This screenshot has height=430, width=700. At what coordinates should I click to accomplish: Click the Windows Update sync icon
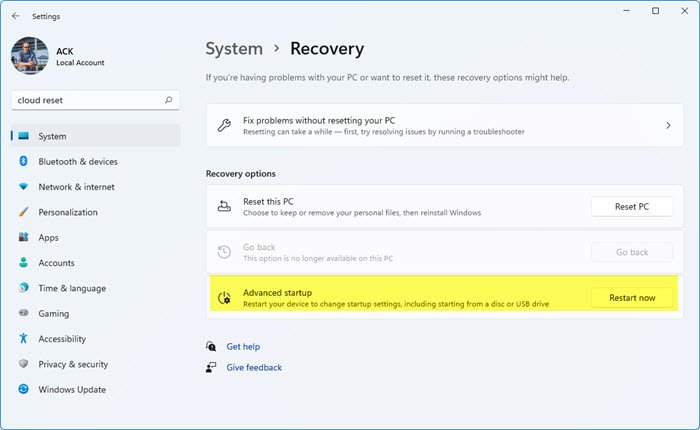click(x=24, y=389)
